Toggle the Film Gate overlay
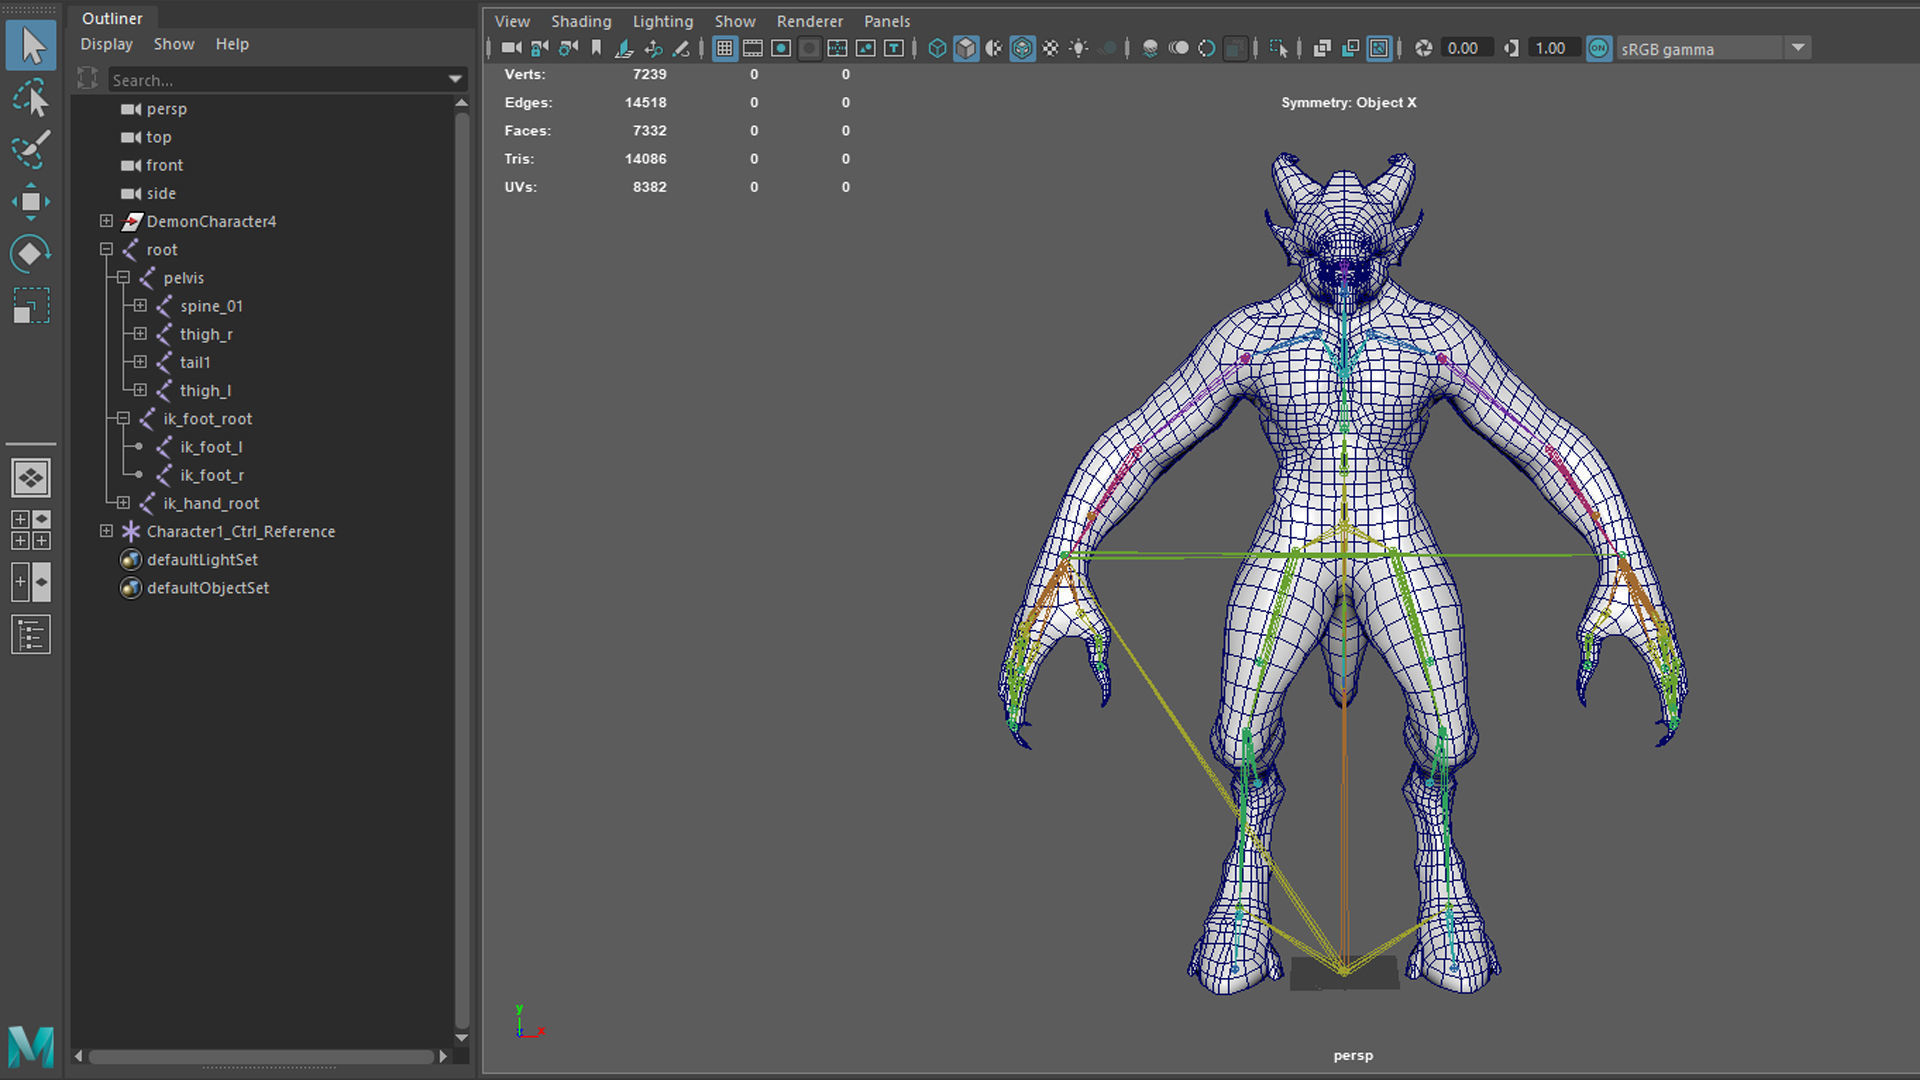1920x1080 pixels. point(753,48)
